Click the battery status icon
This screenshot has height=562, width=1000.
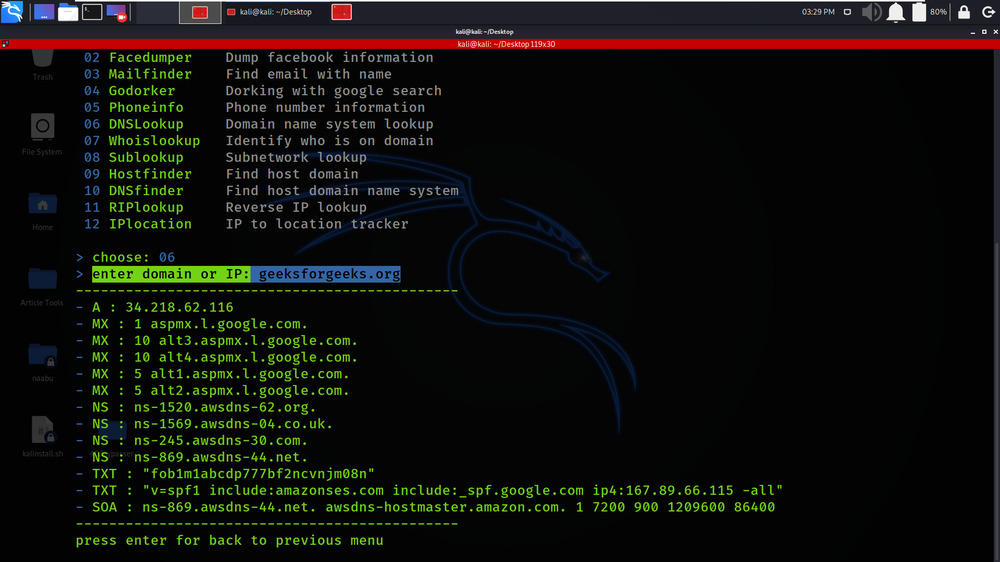click(919, 12)
